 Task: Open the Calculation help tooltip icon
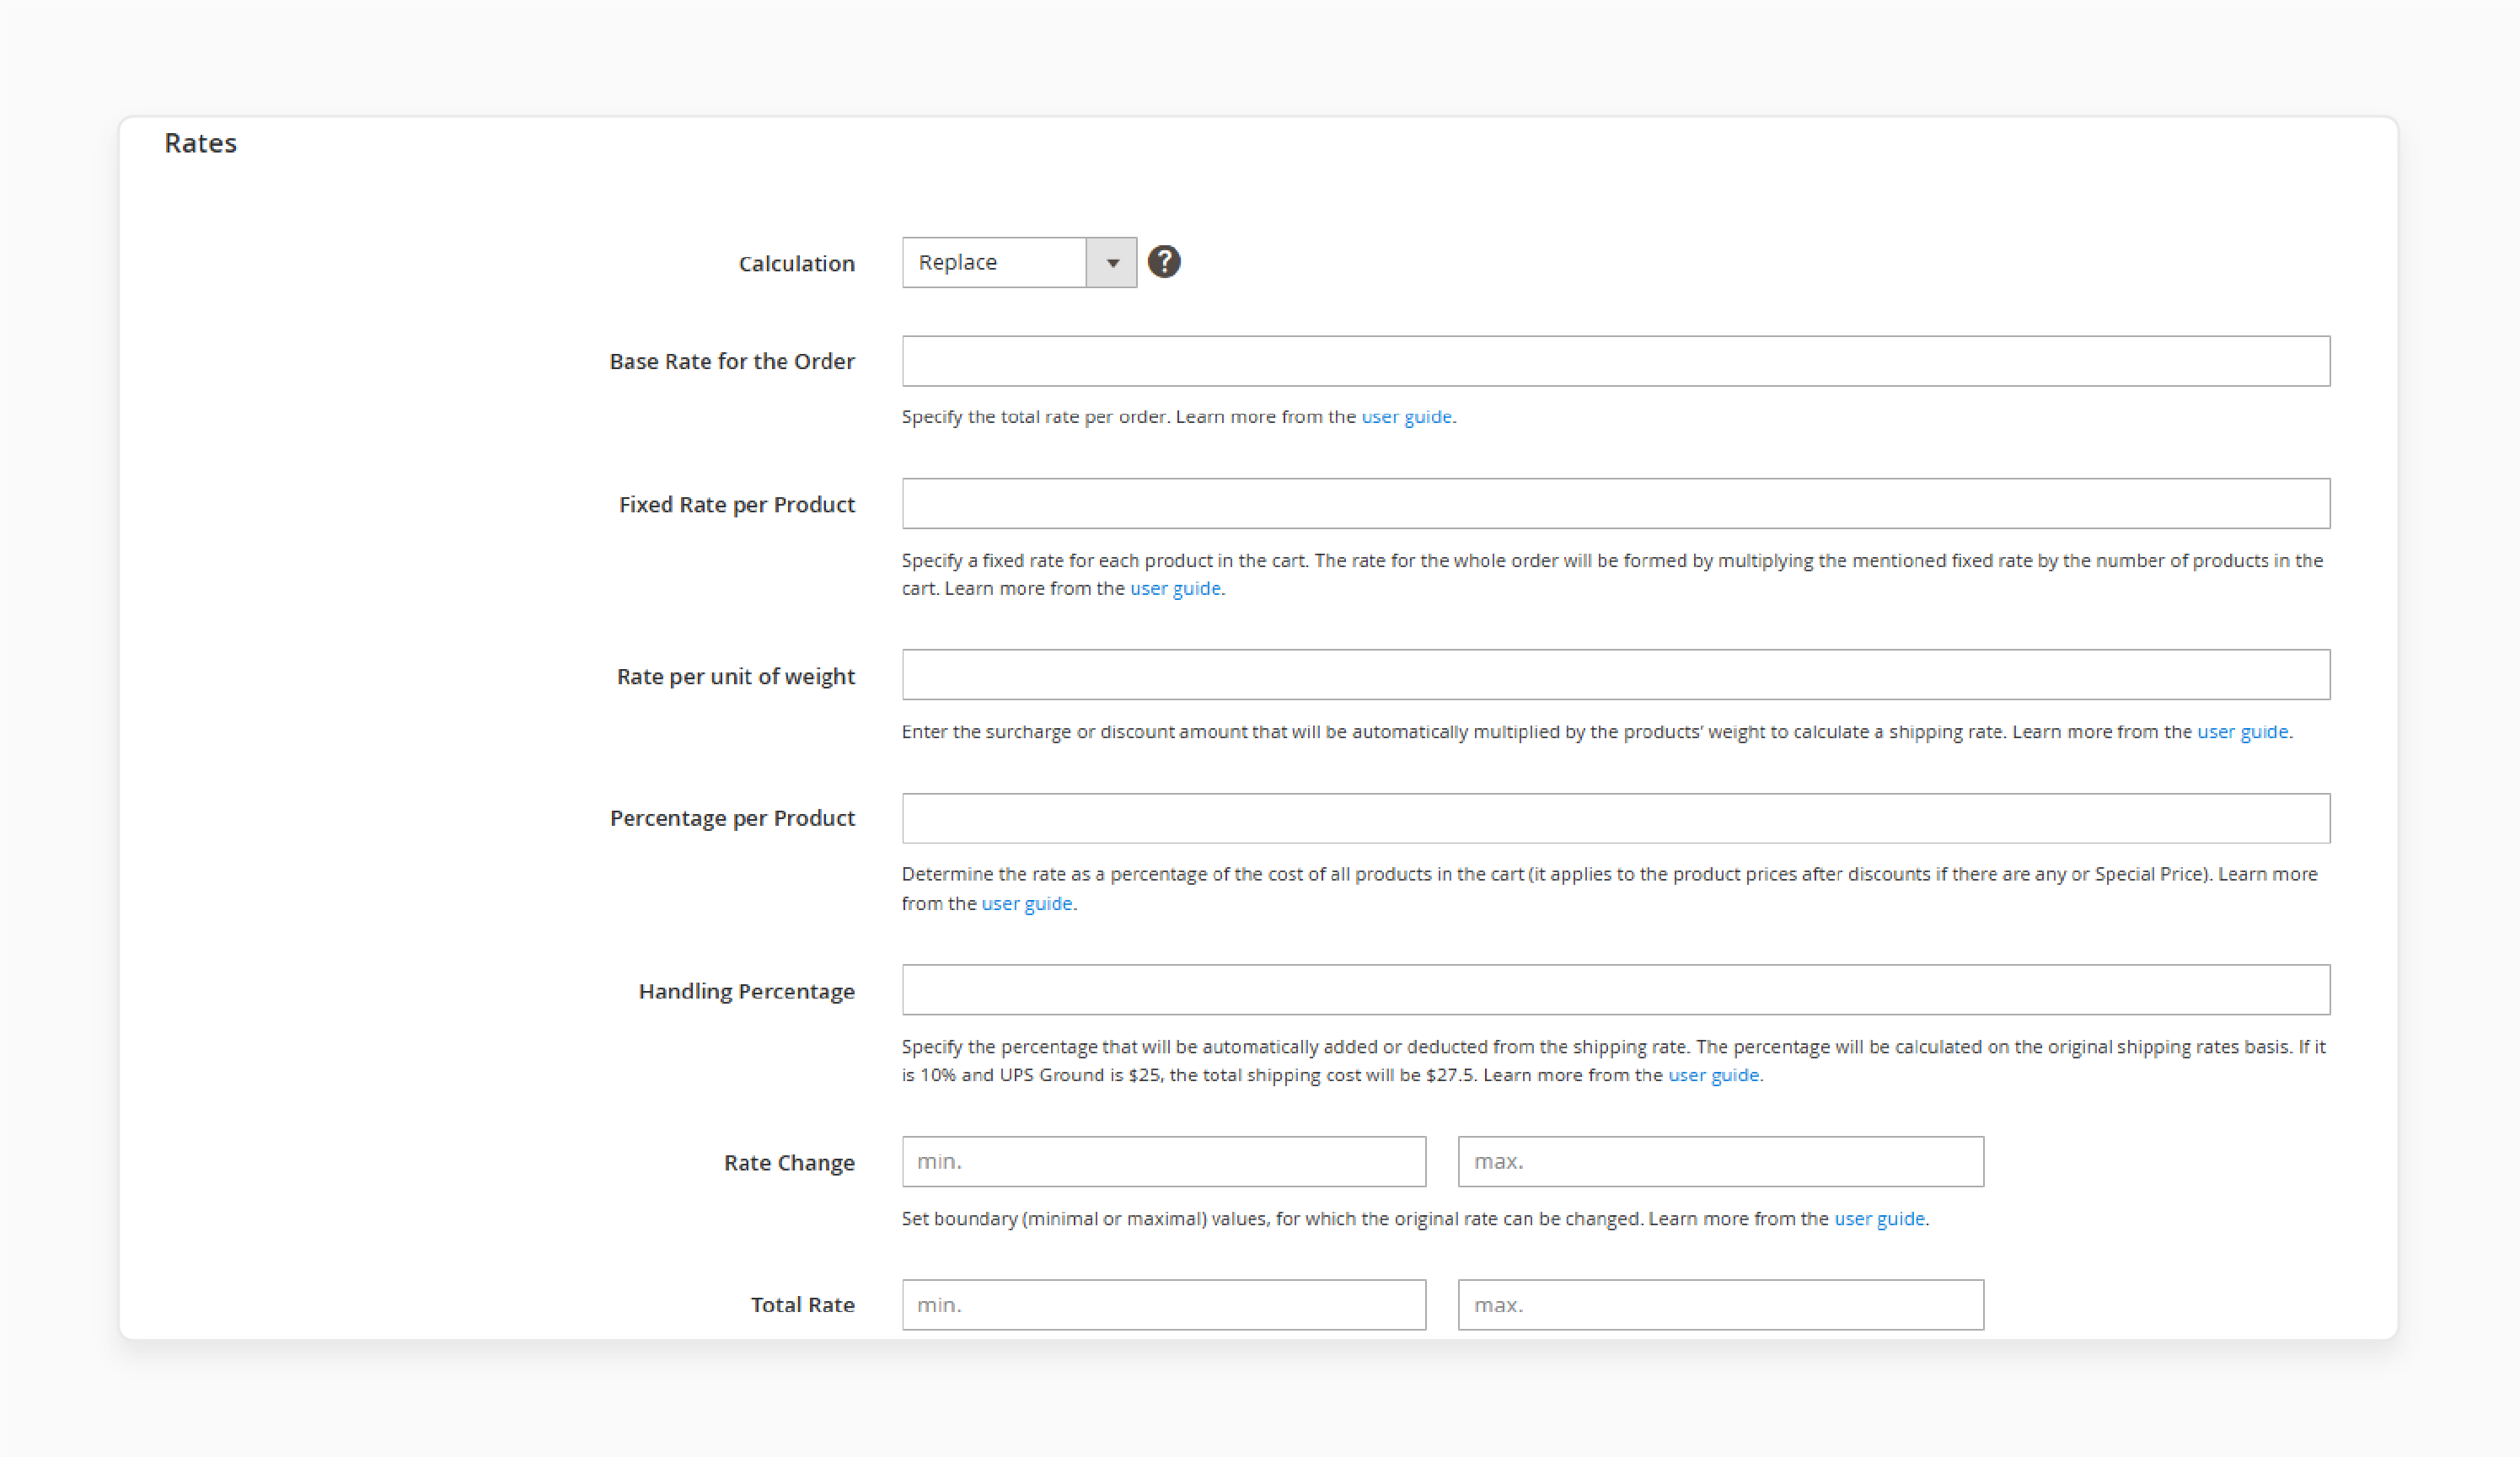click(x=1163, y=262)
